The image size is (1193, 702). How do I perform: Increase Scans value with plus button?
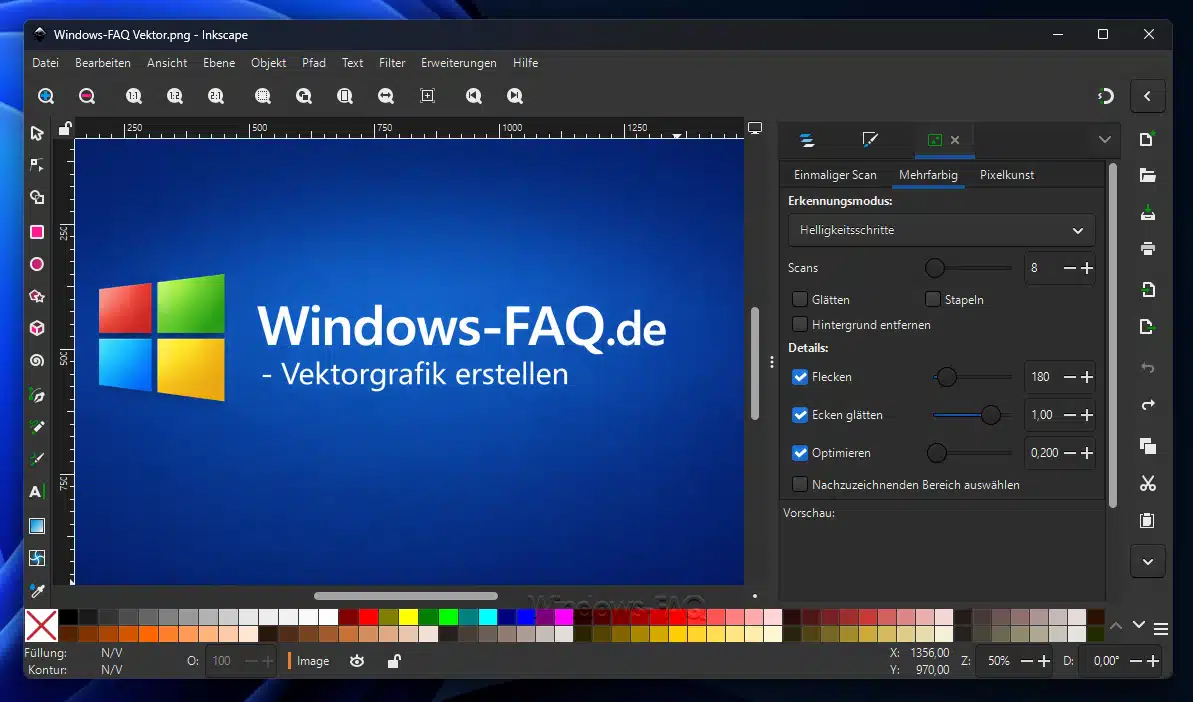pos(1087,268)
